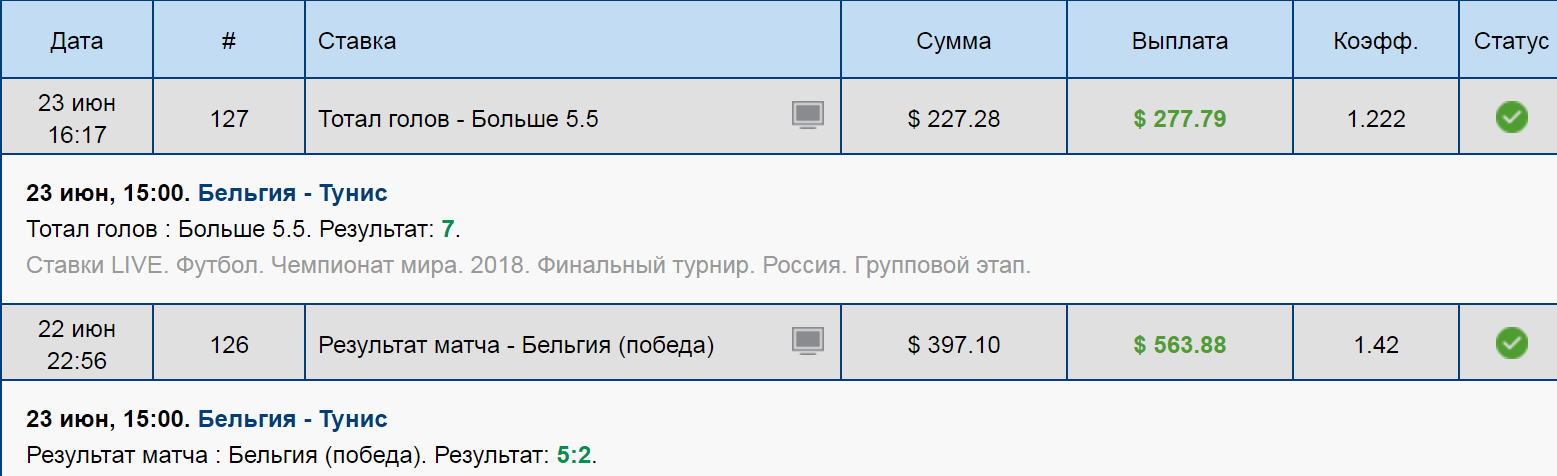The image size is (1557, 476).
Task: Click the green checkmark status for bet 126
Action: (1511, 344)
